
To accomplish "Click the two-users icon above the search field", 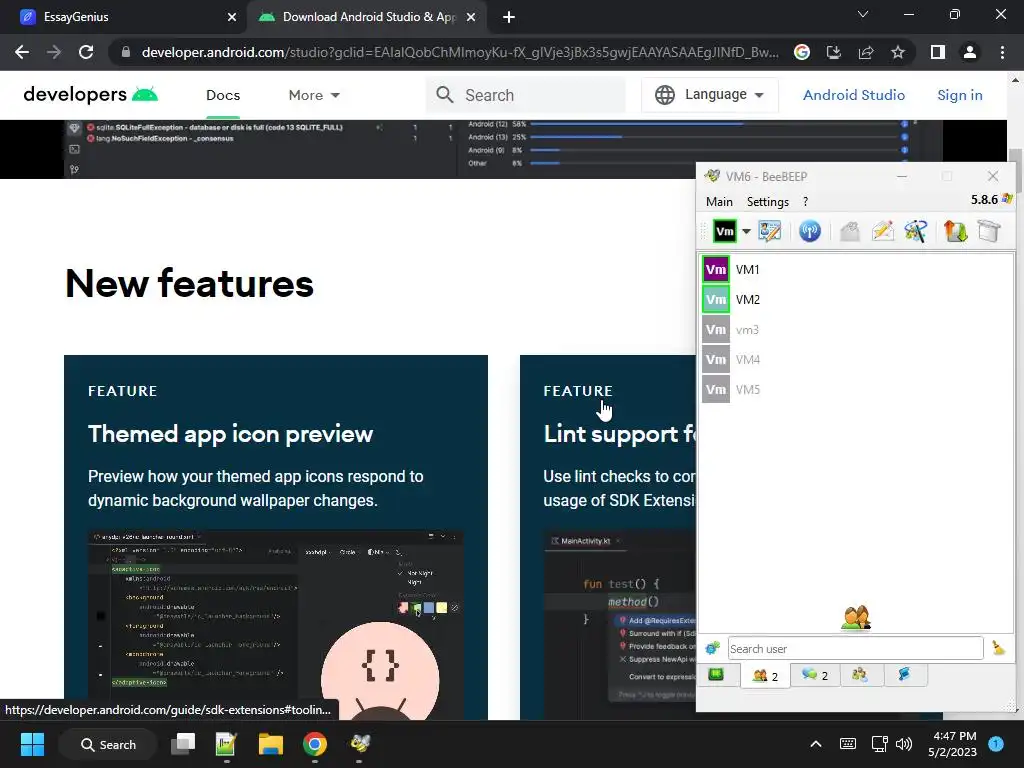I will [x=856, y=617].
